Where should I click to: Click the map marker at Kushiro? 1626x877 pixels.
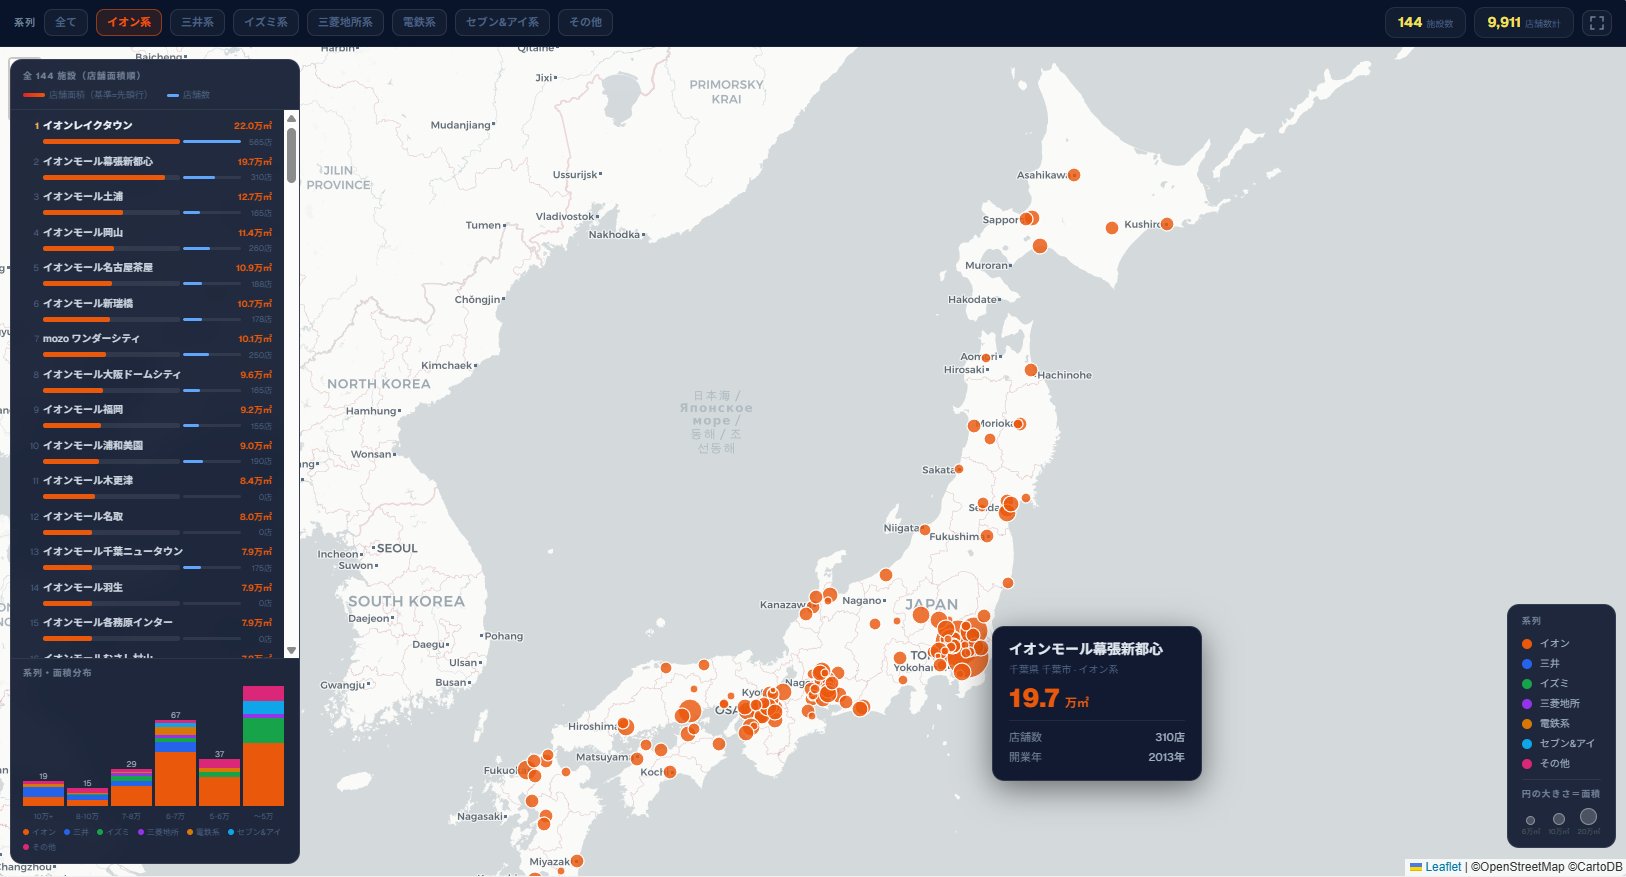(x=1166, y=224)
